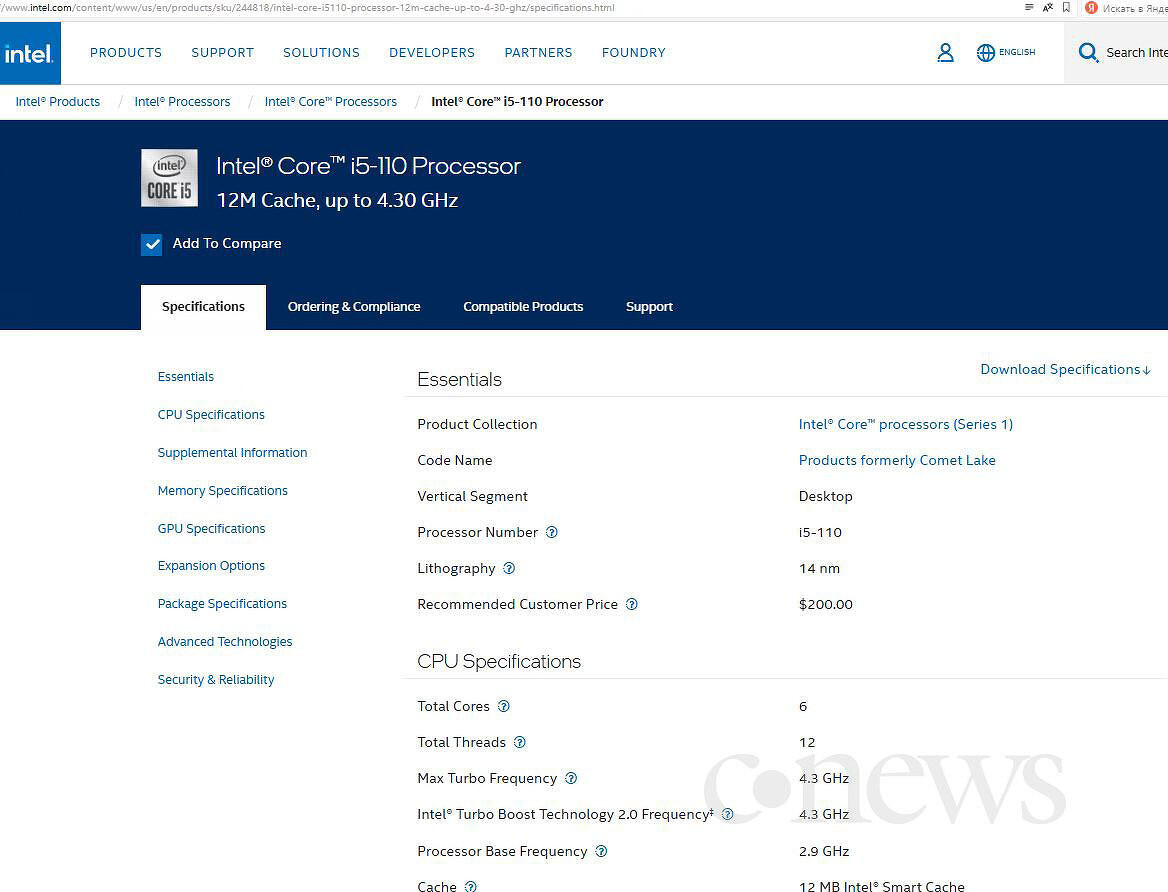
Task: Click the Yandex search icon
Action: pos(1091,7)
